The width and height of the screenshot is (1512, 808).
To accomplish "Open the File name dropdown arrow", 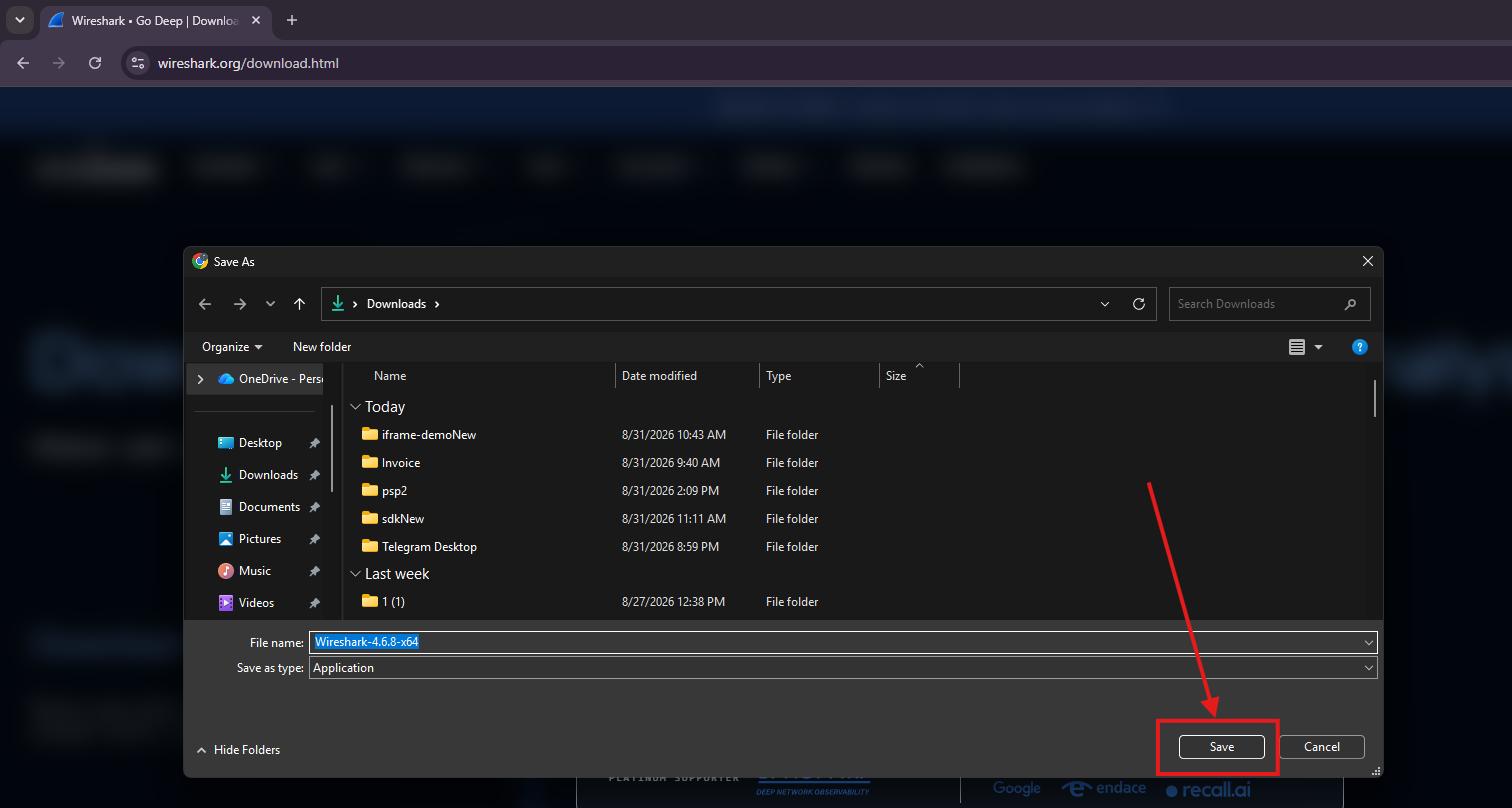I will [1369, 642].
